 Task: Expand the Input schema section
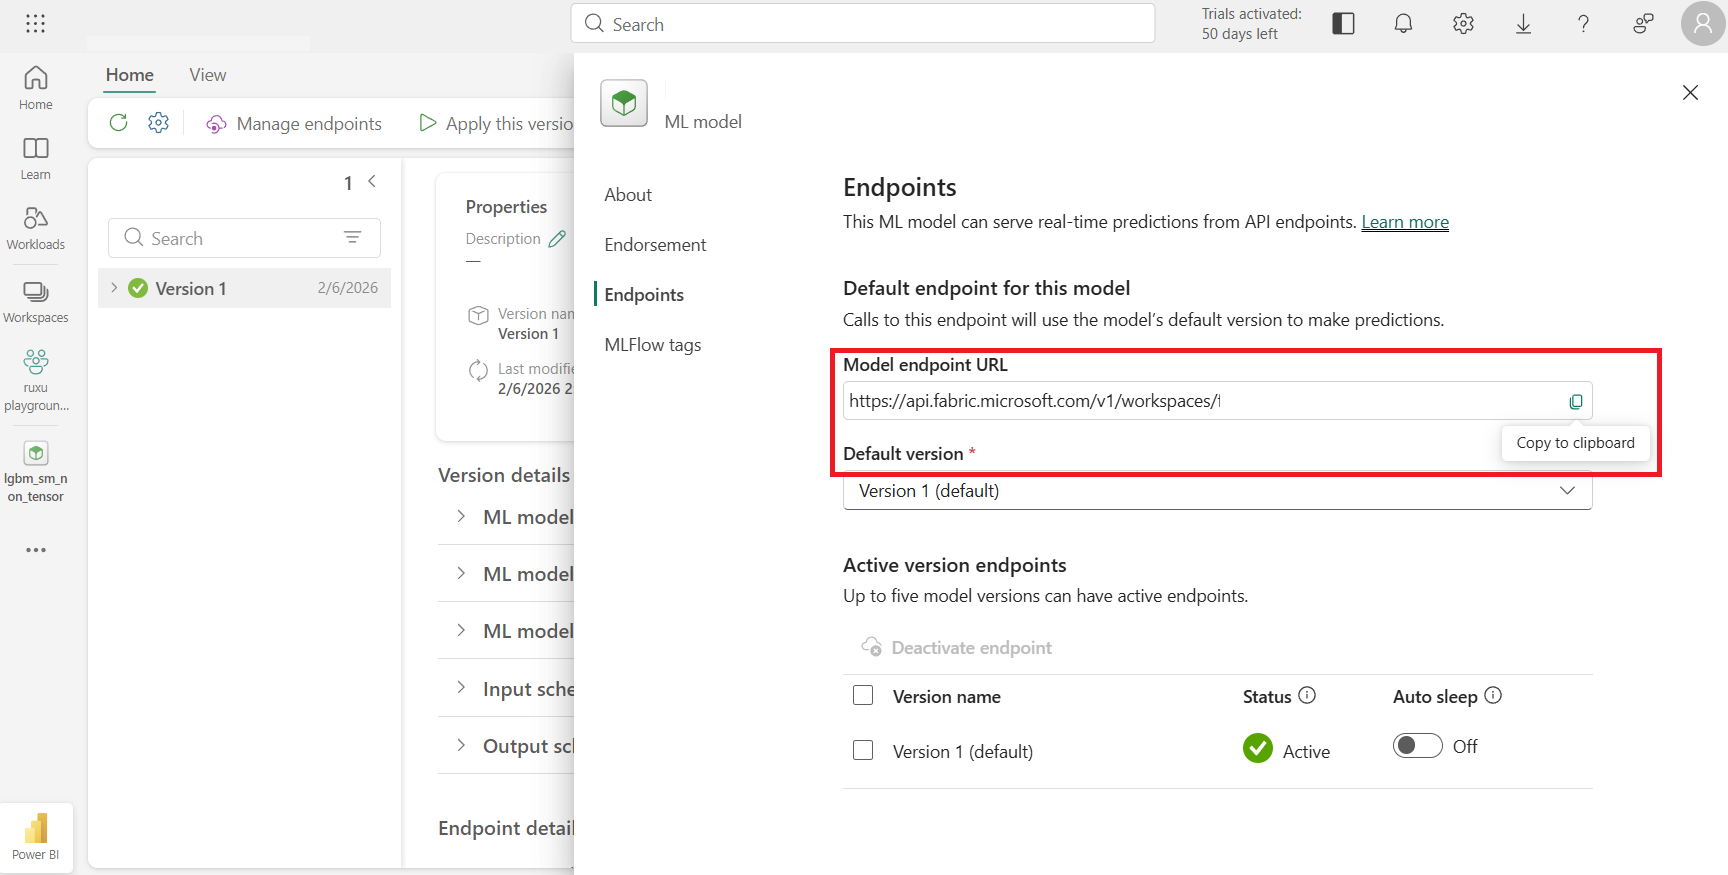coord(461,688)
